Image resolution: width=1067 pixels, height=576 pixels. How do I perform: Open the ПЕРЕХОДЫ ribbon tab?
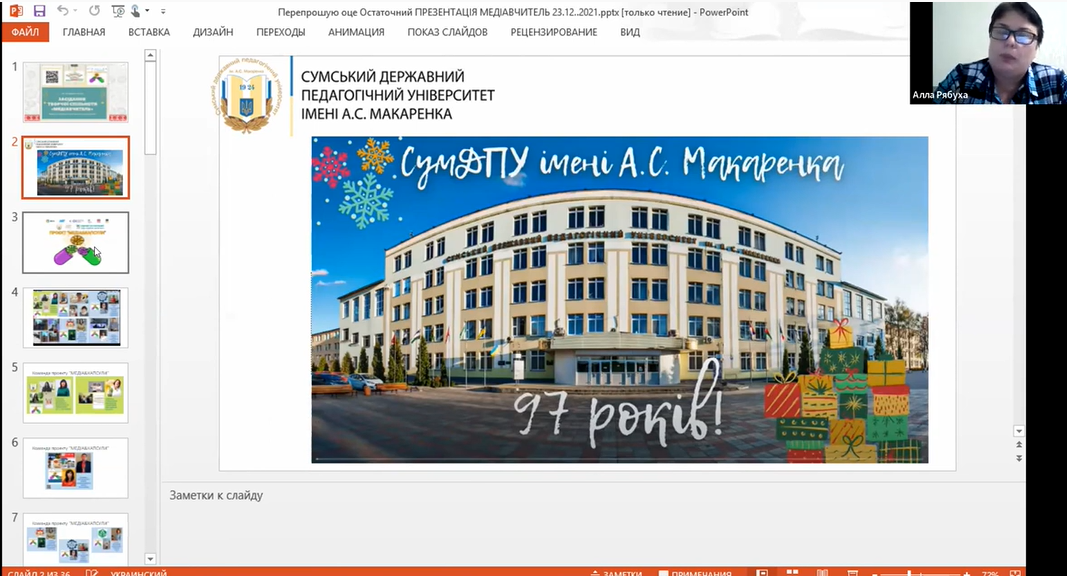pos(280,32)
